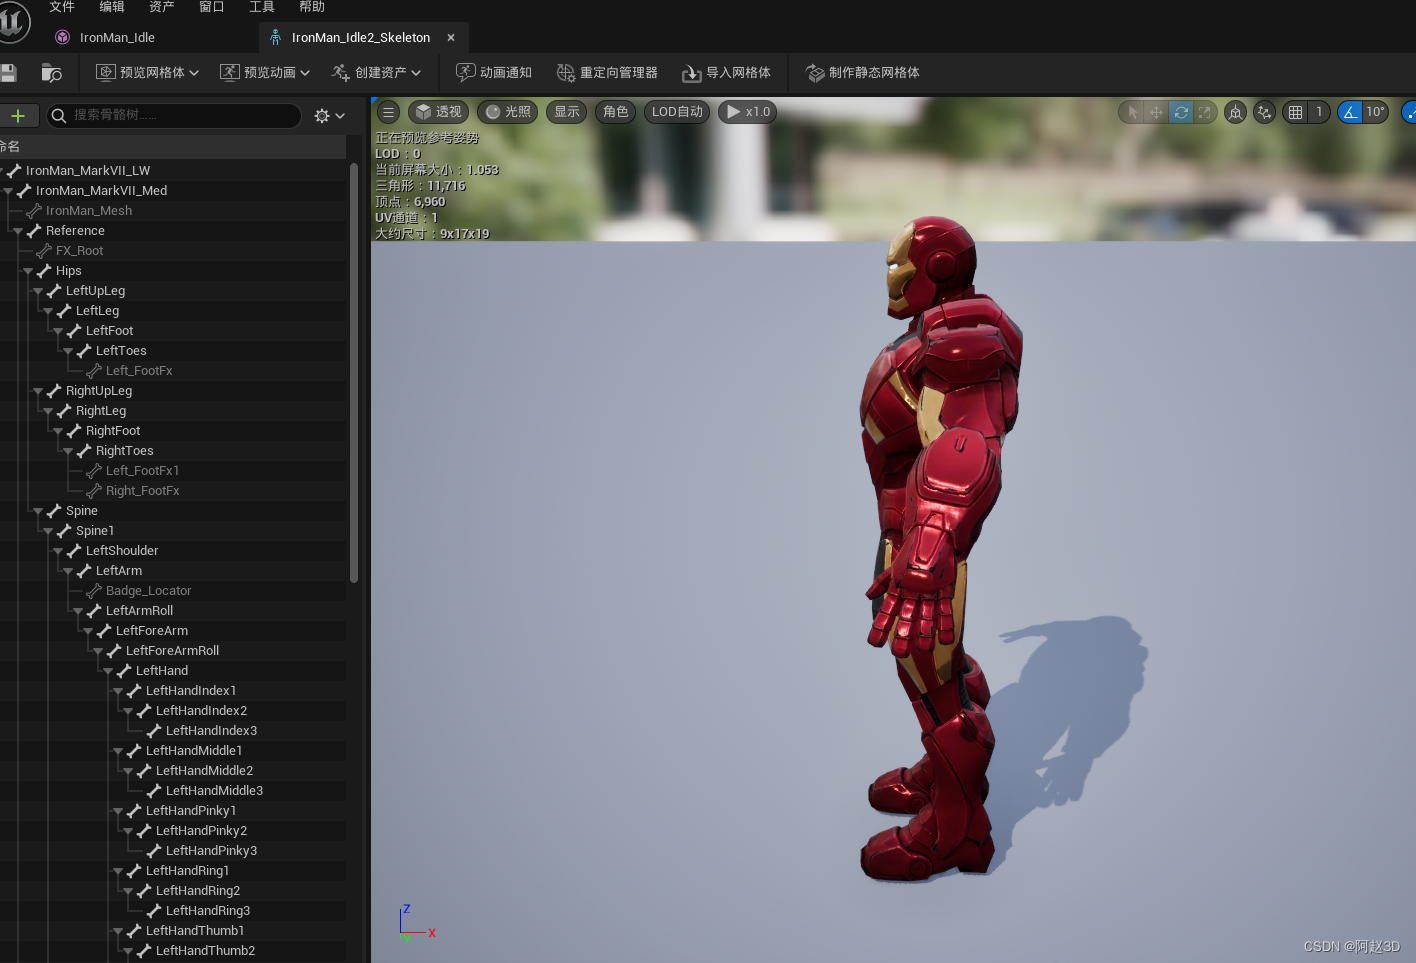
Task: Open the 预览动画 dropdown
Action: tap(265, 72)
